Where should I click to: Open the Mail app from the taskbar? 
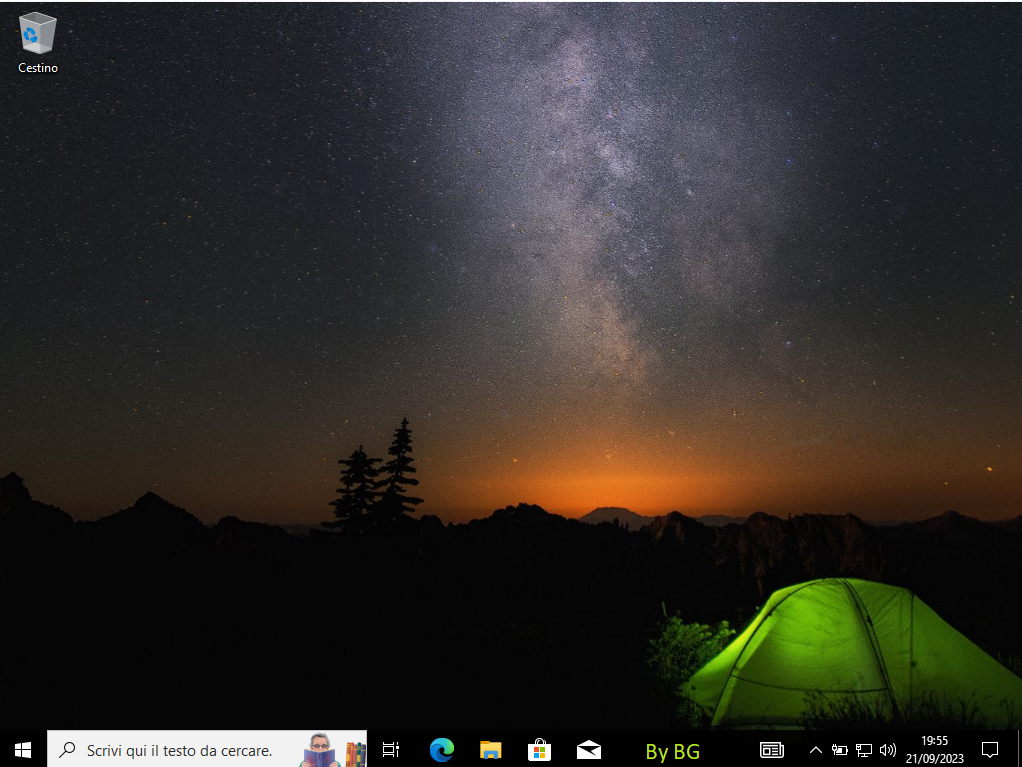[x=589, y=750]
